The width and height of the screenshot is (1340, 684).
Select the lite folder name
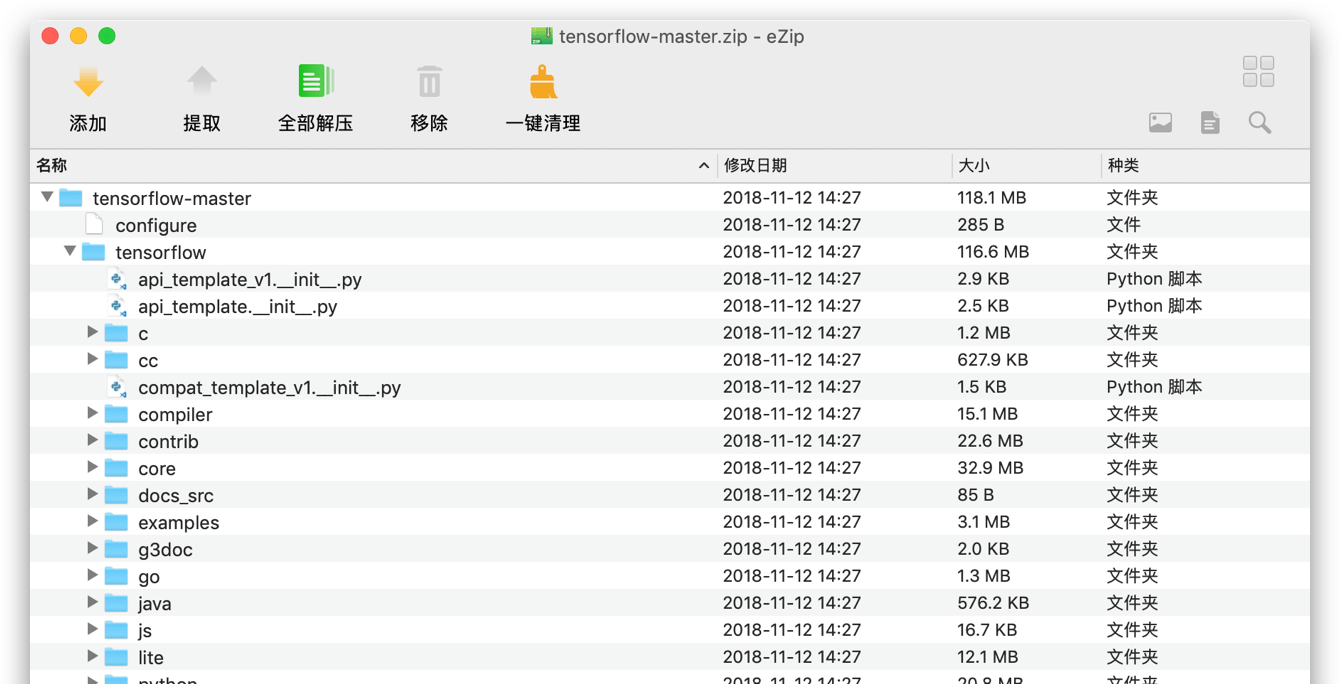point(151,658)
